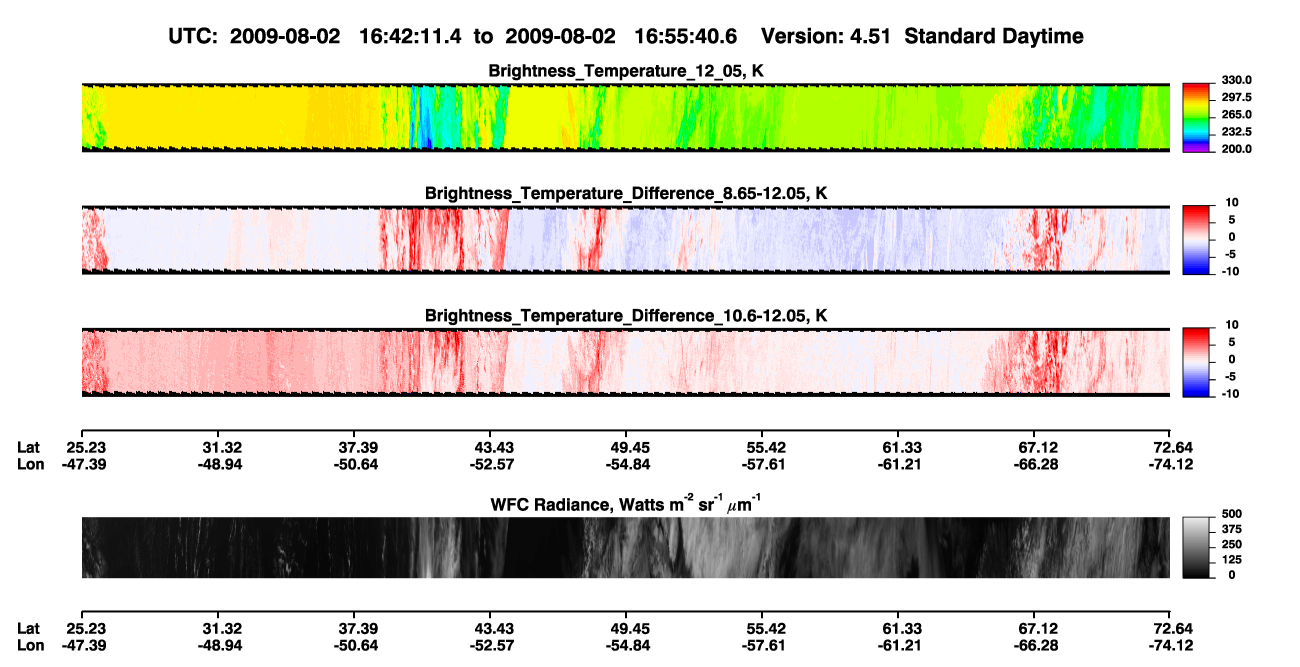
Task: Click the 'Lon' label below the WFC Radiance panel
Action: pyautogui.click(x=30, y=645)
